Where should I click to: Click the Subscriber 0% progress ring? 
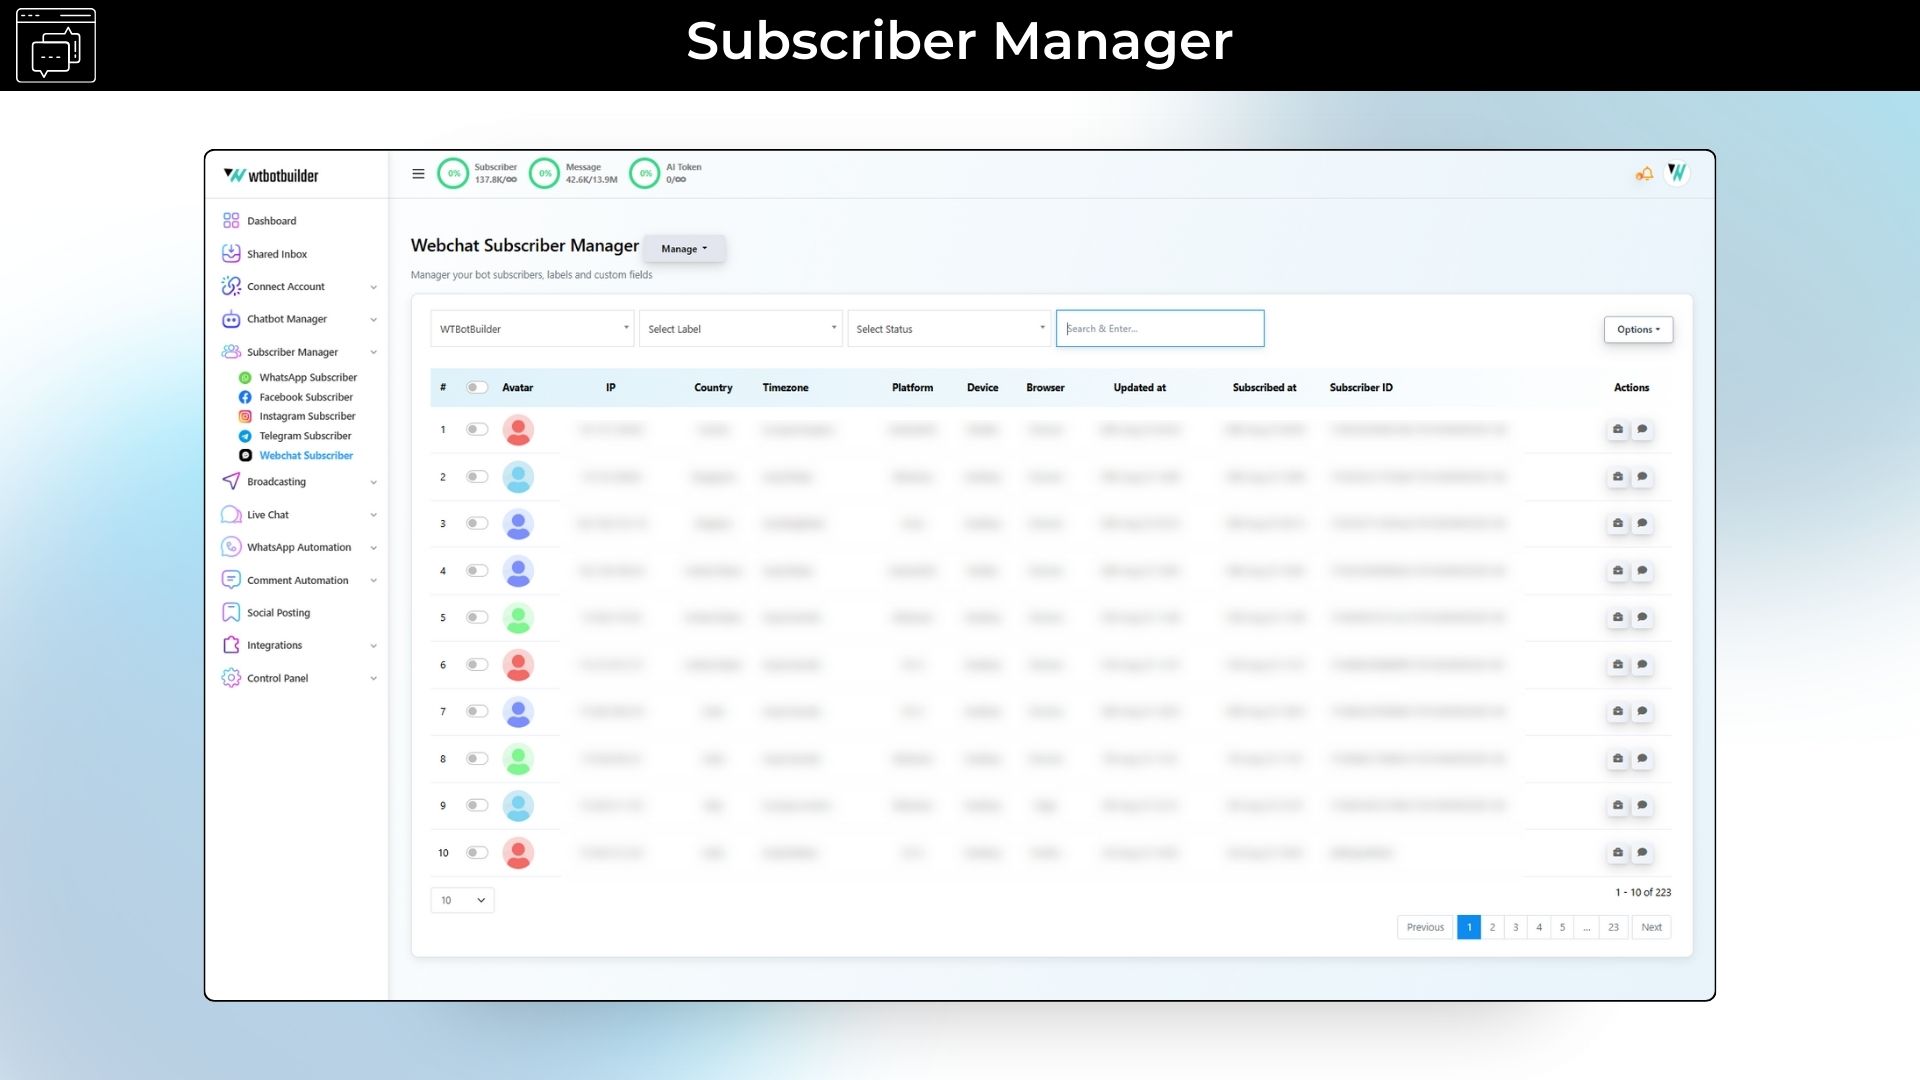(453, 173)
